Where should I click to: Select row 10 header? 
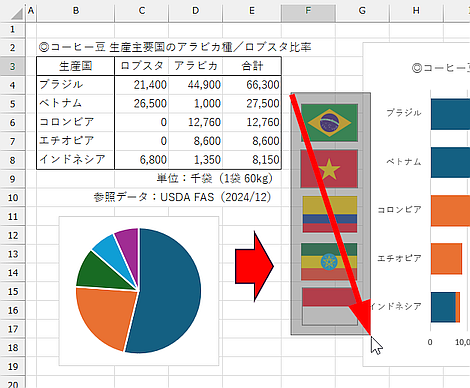(13, 198)
